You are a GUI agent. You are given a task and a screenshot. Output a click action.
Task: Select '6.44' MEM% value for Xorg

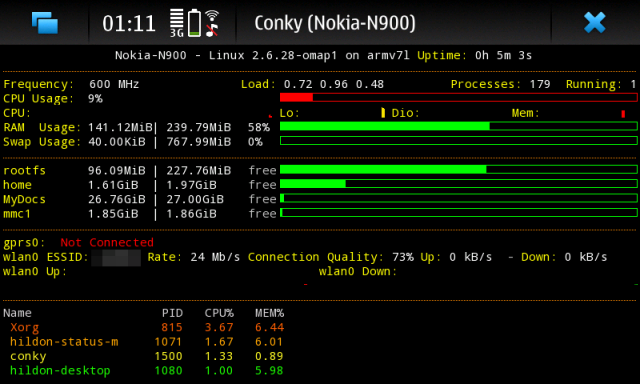click(x=269, y=328)
